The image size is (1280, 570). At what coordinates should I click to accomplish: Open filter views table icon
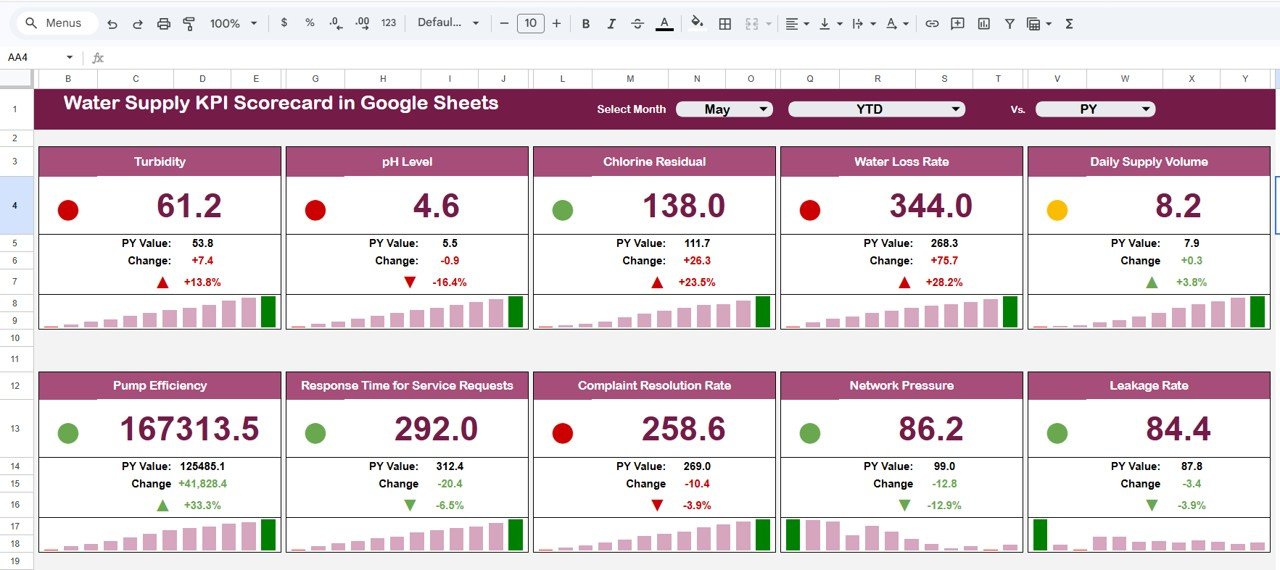[x=1034, y=23]
